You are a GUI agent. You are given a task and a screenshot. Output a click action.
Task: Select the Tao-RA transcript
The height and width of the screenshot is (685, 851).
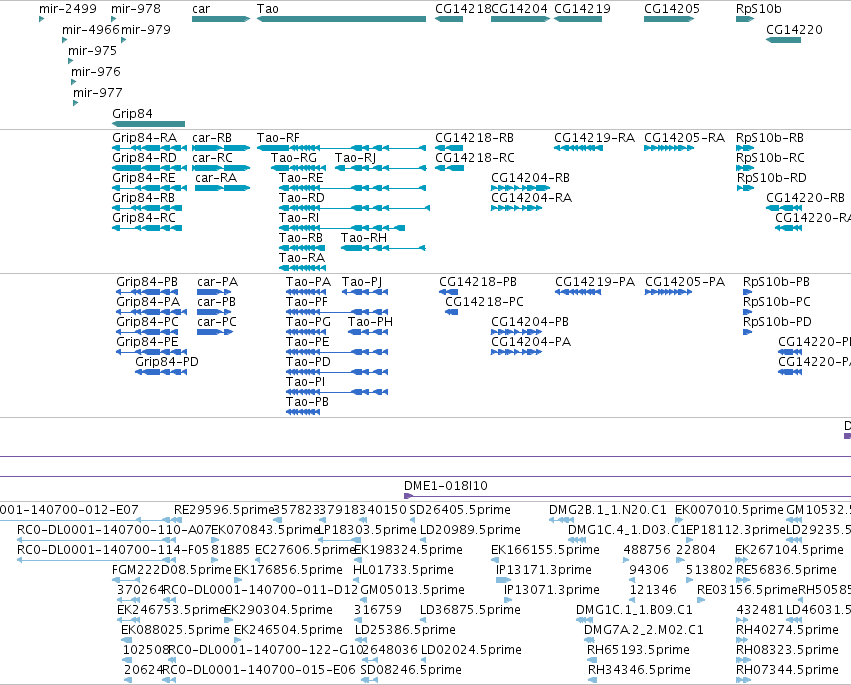[x=302, y=268]
